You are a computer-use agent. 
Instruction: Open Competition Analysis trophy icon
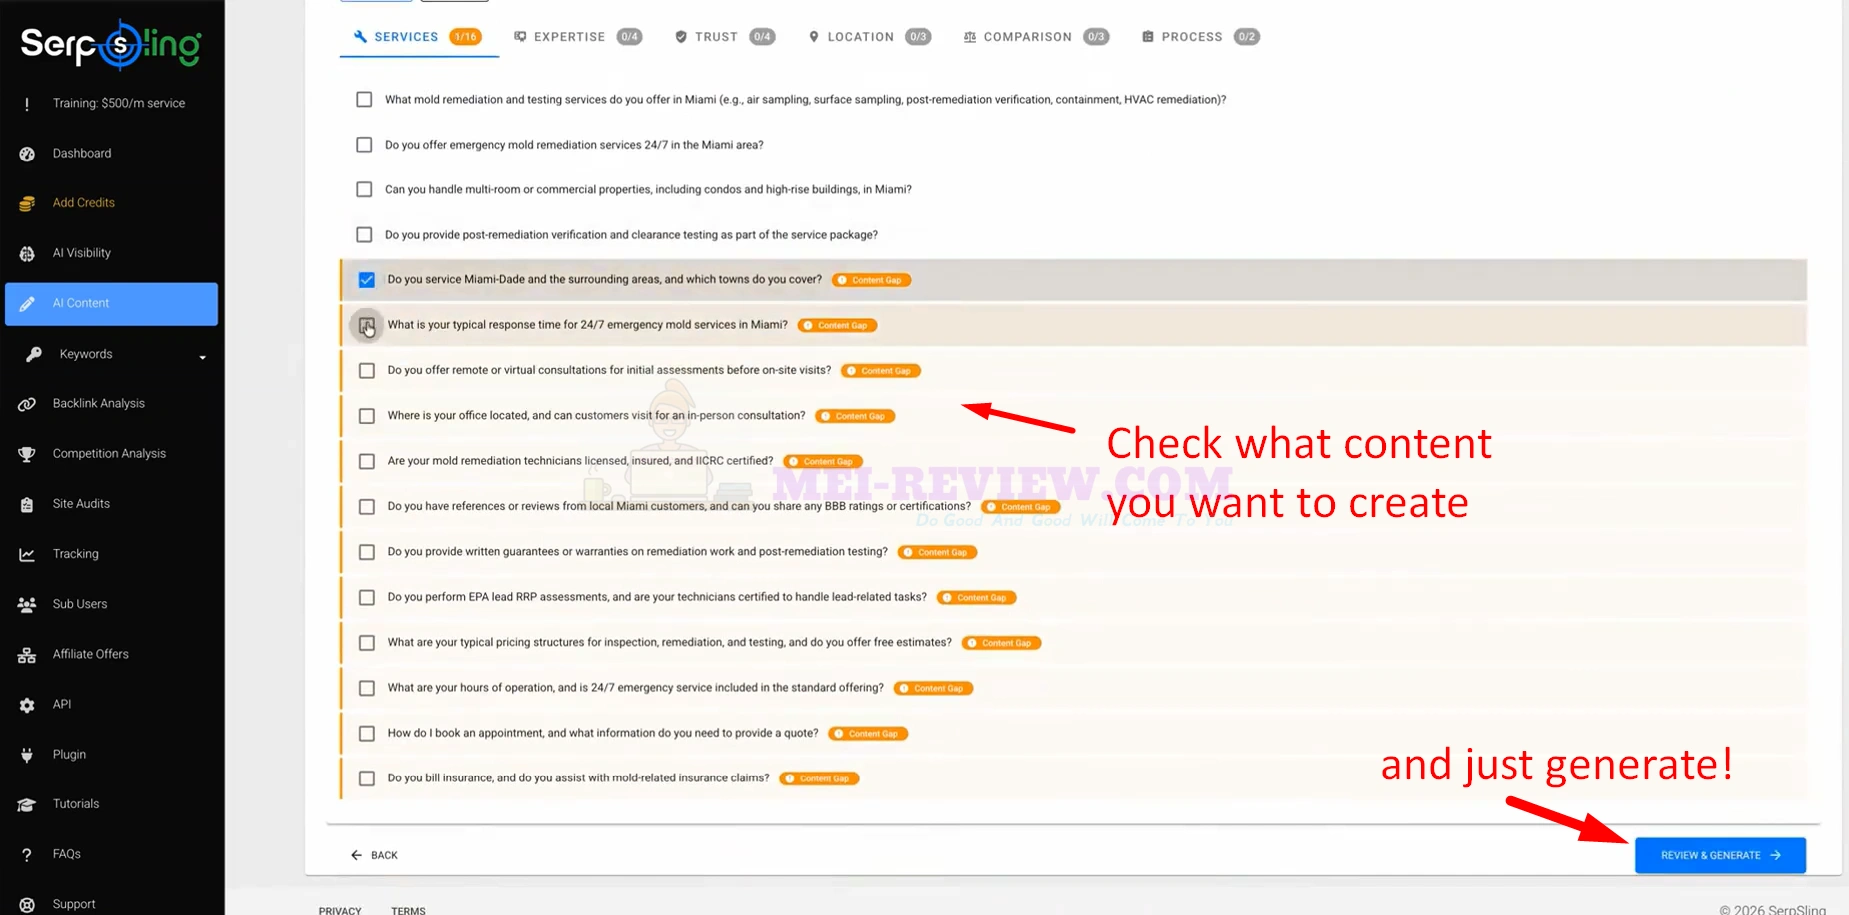pyautogui.click(x=27, y=454)
